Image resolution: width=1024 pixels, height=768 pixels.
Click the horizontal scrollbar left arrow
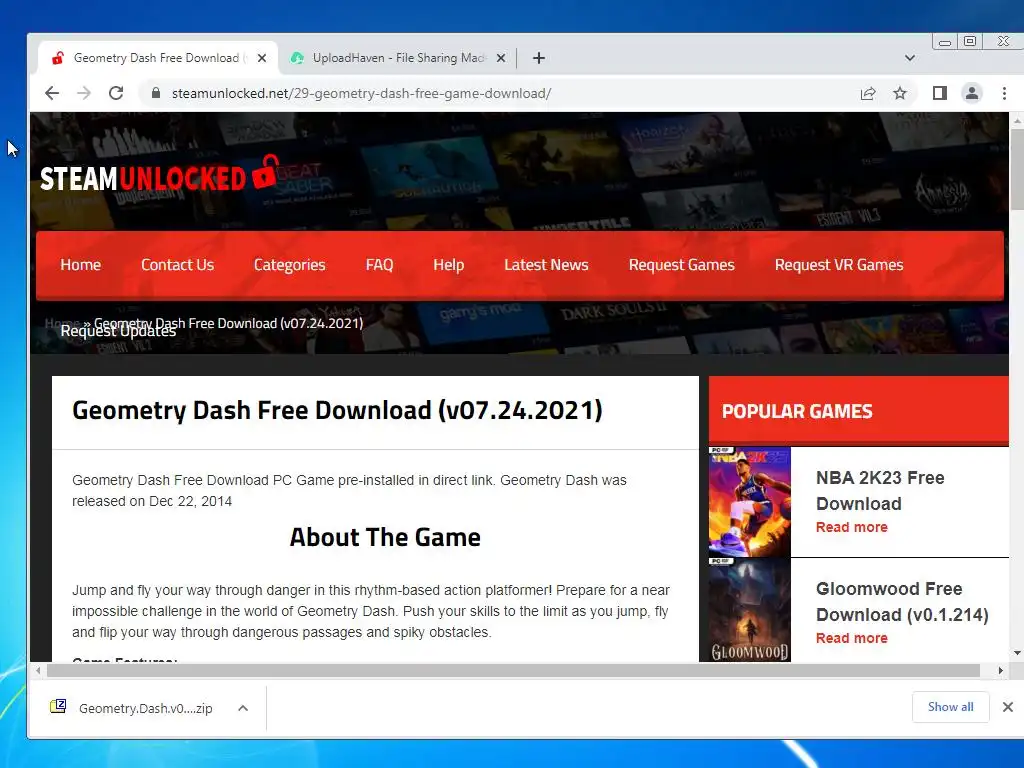38,670
